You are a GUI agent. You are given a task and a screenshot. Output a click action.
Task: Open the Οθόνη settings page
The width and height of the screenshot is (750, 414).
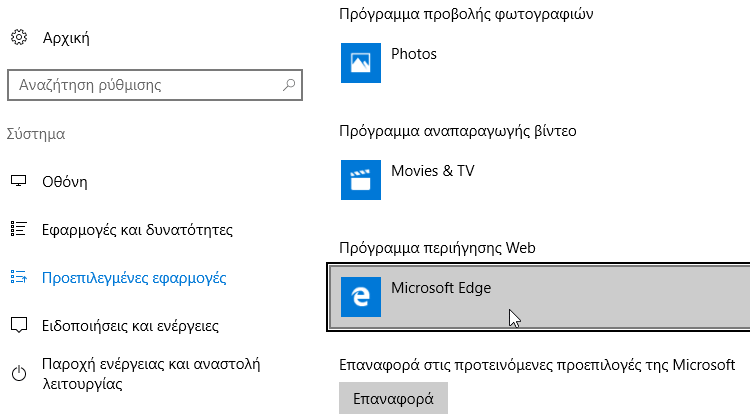[65, 182]
